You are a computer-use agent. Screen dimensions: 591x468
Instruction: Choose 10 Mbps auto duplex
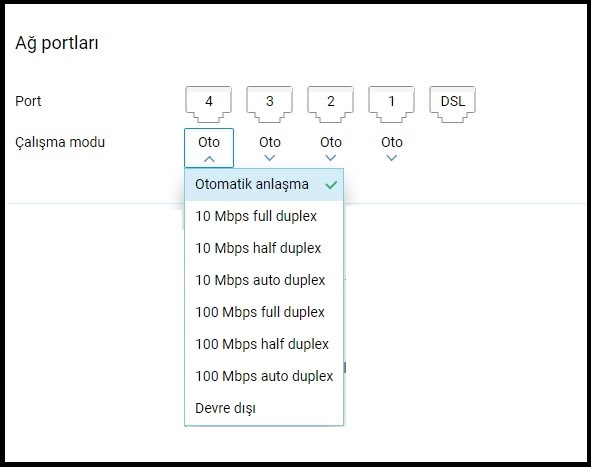click(x=264, y=280)
